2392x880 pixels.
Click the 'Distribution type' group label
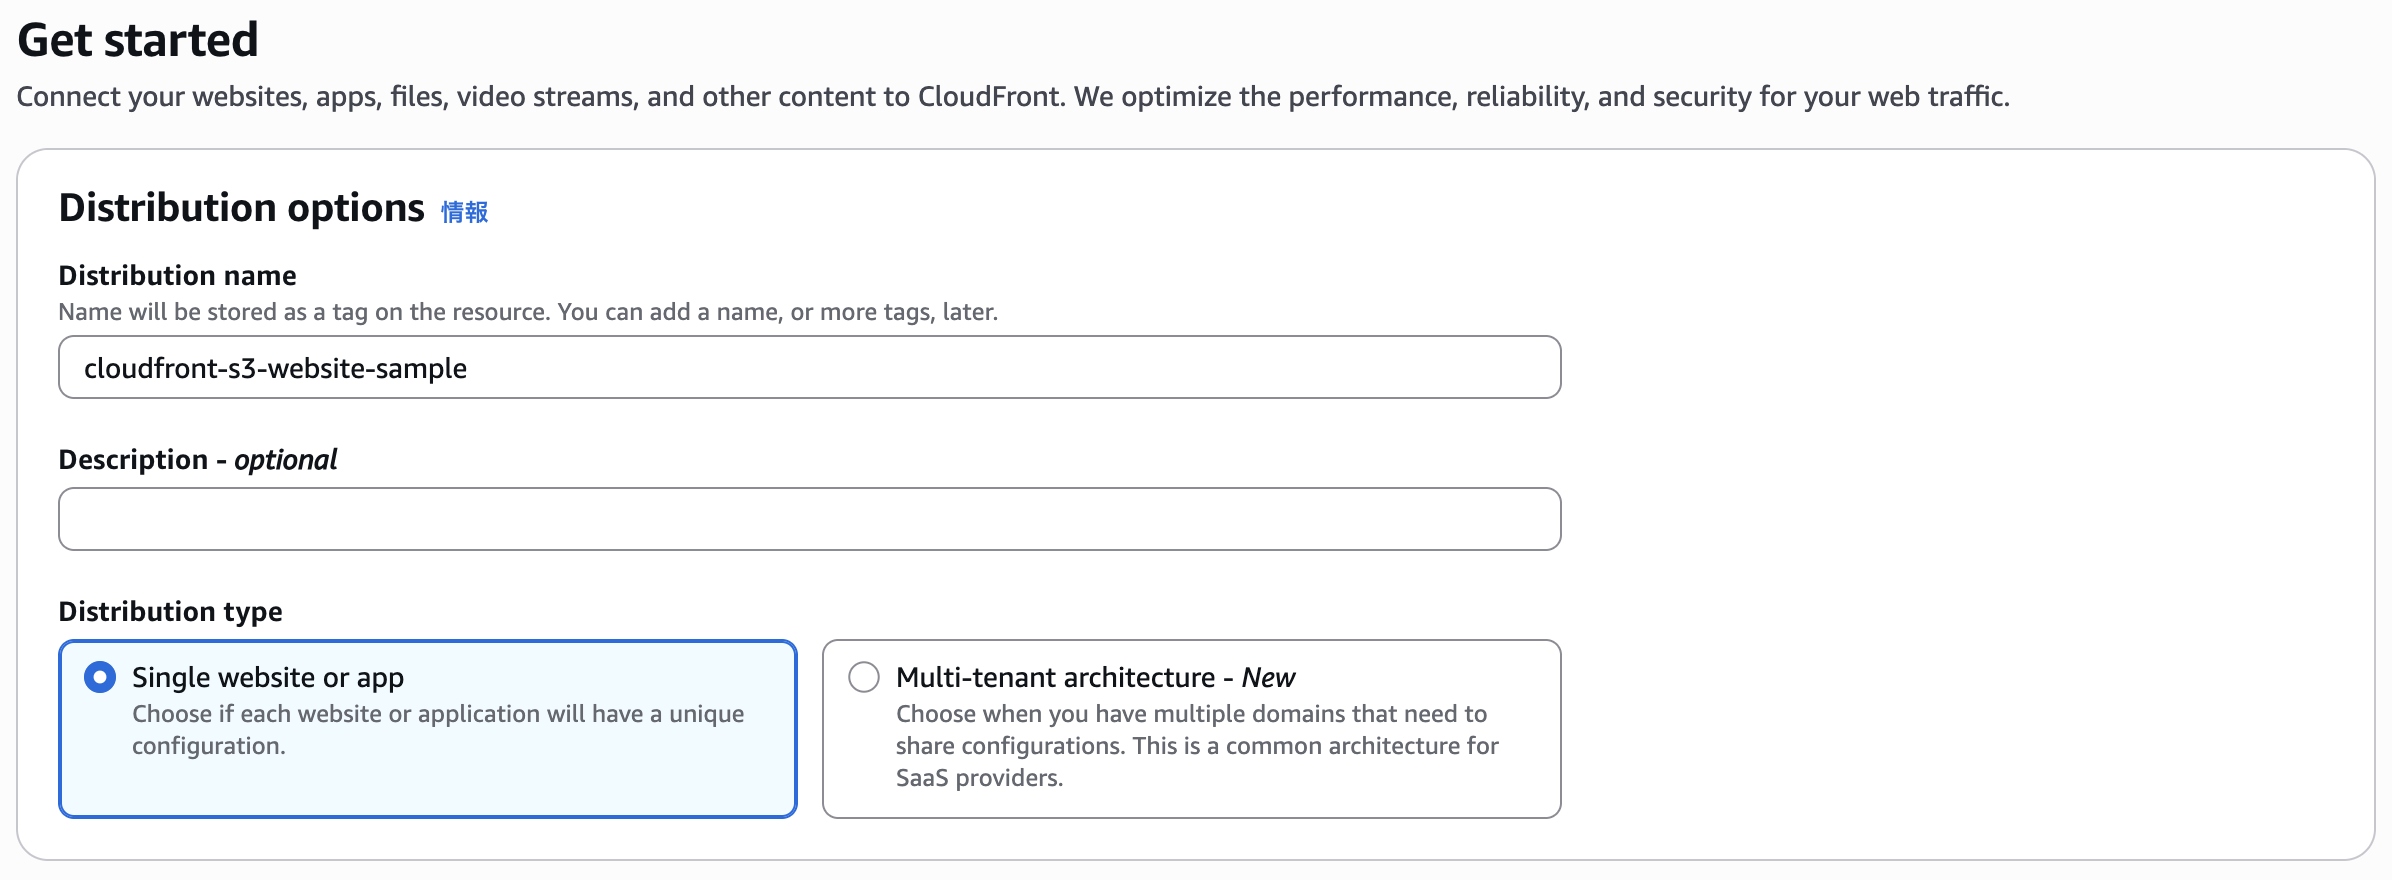coord(171,611)
